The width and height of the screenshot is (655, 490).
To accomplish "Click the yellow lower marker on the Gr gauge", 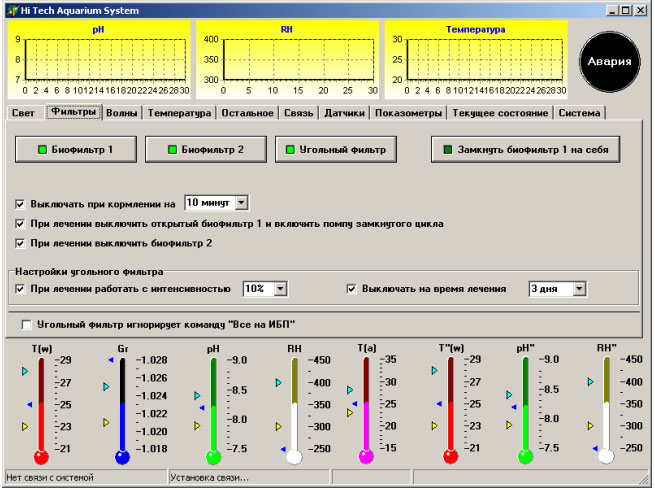I will pyautogui.click(x=107, y=423).
